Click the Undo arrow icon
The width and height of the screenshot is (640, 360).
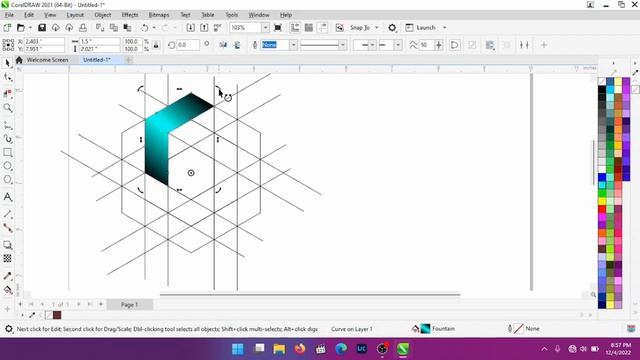[144, 27]
